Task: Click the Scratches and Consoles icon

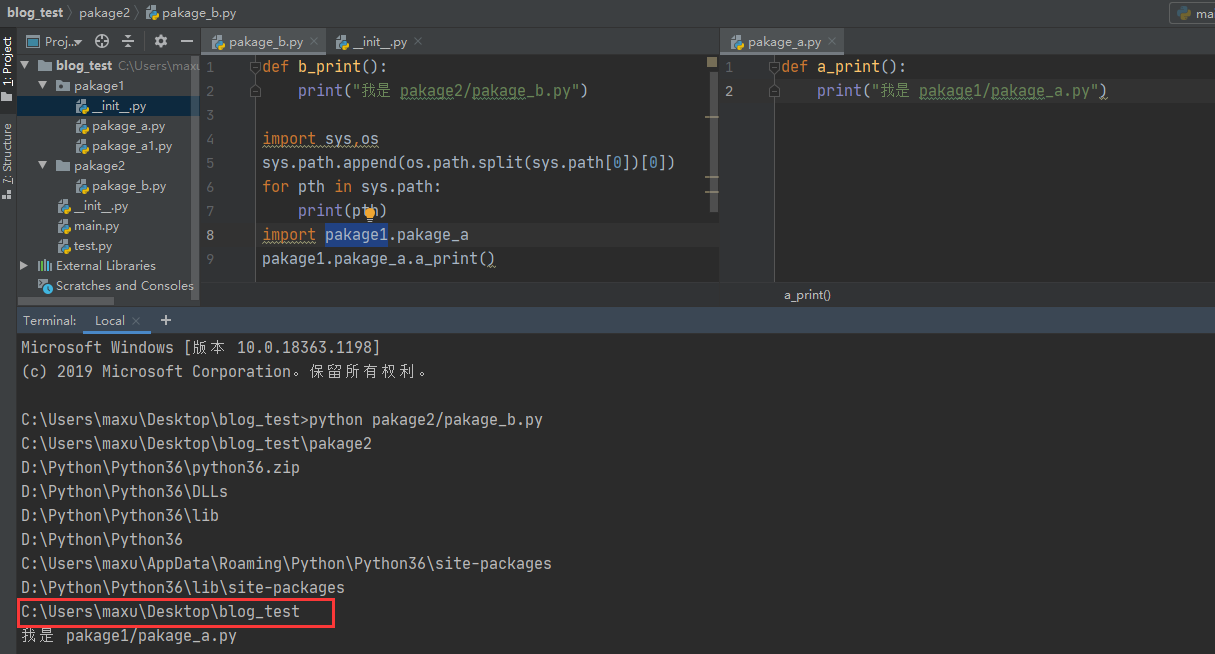Action: (x=44, y=286)
